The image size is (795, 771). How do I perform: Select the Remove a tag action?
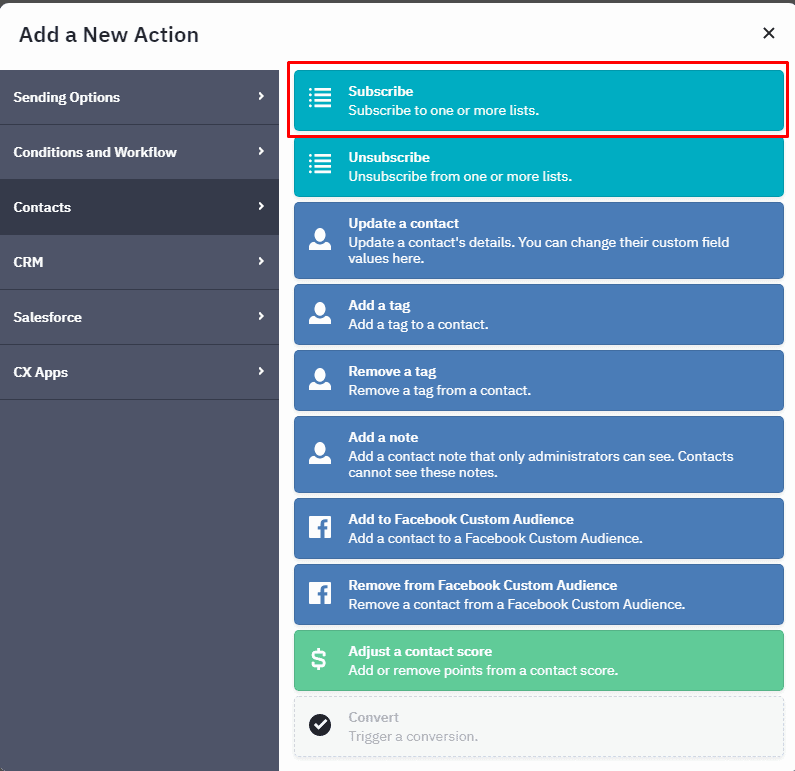click(x=539, y=380)
